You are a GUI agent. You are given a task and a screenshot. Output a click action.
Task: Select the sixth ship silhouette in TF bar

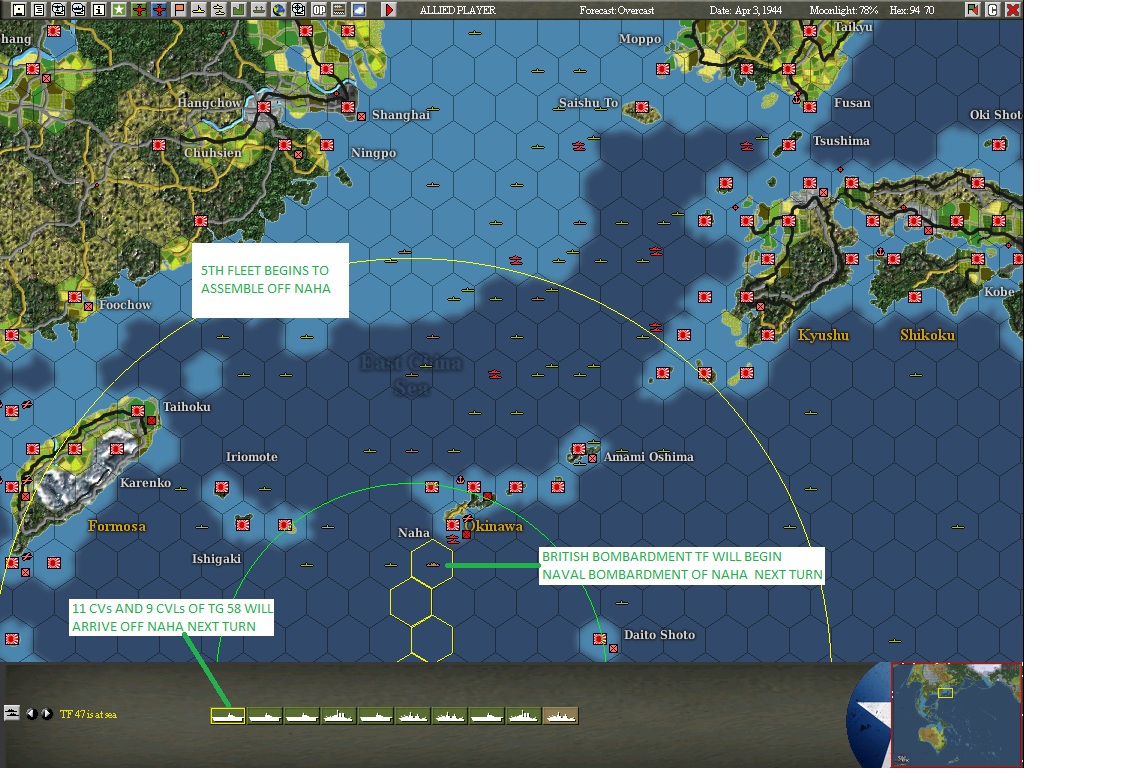click(413, 716)
